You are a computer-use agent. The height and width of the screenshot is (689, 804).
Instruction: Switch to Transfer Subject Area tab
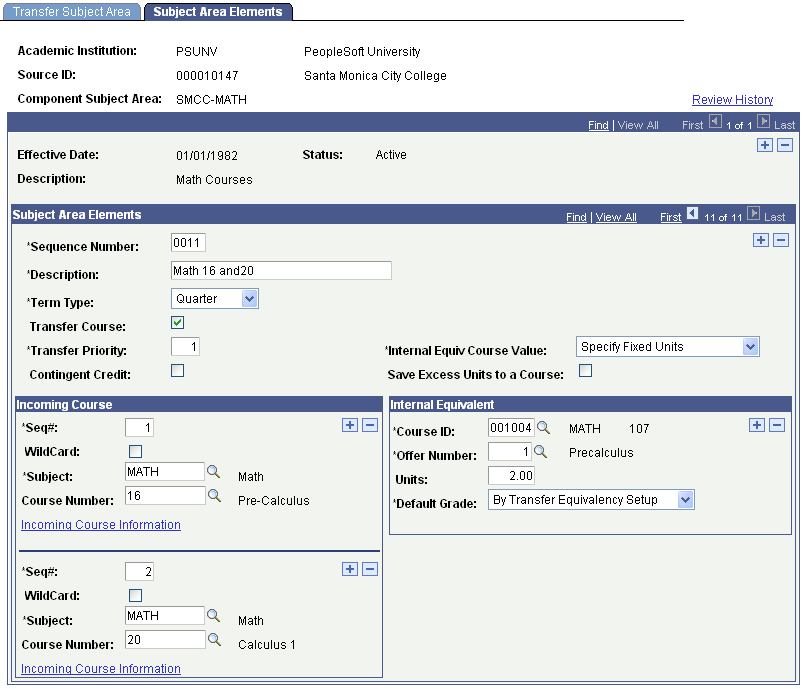tap(71, 12)
